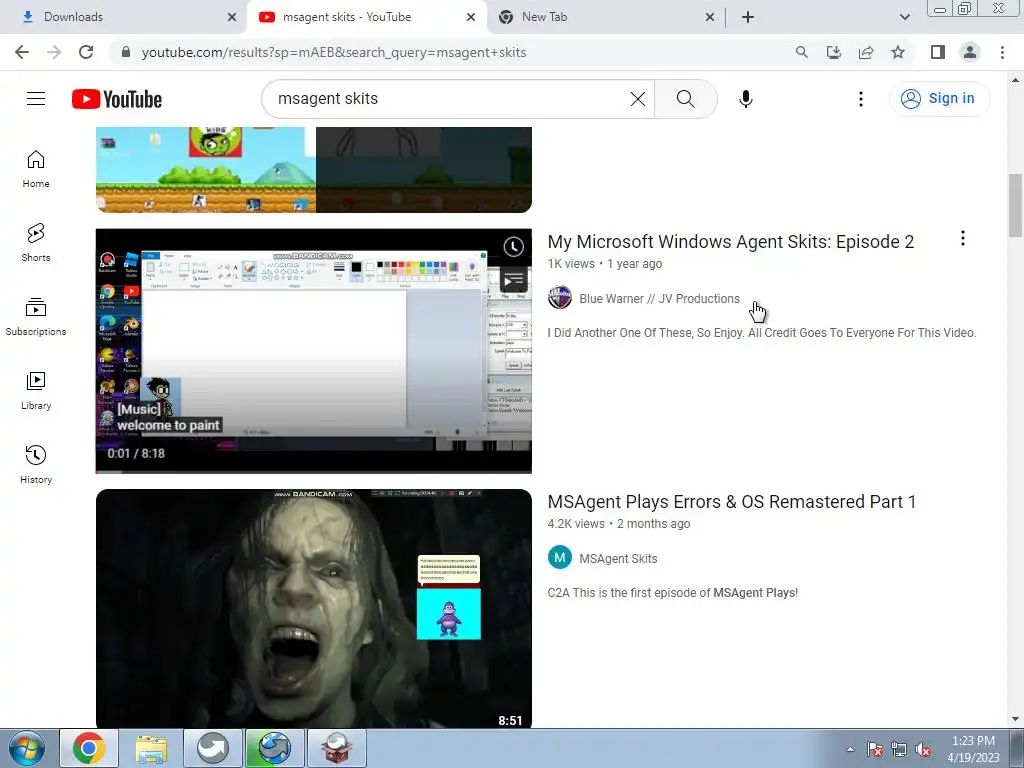Go to Home in sidebar
Viewport: 1024px width, 768px height.
pos(36,169)
